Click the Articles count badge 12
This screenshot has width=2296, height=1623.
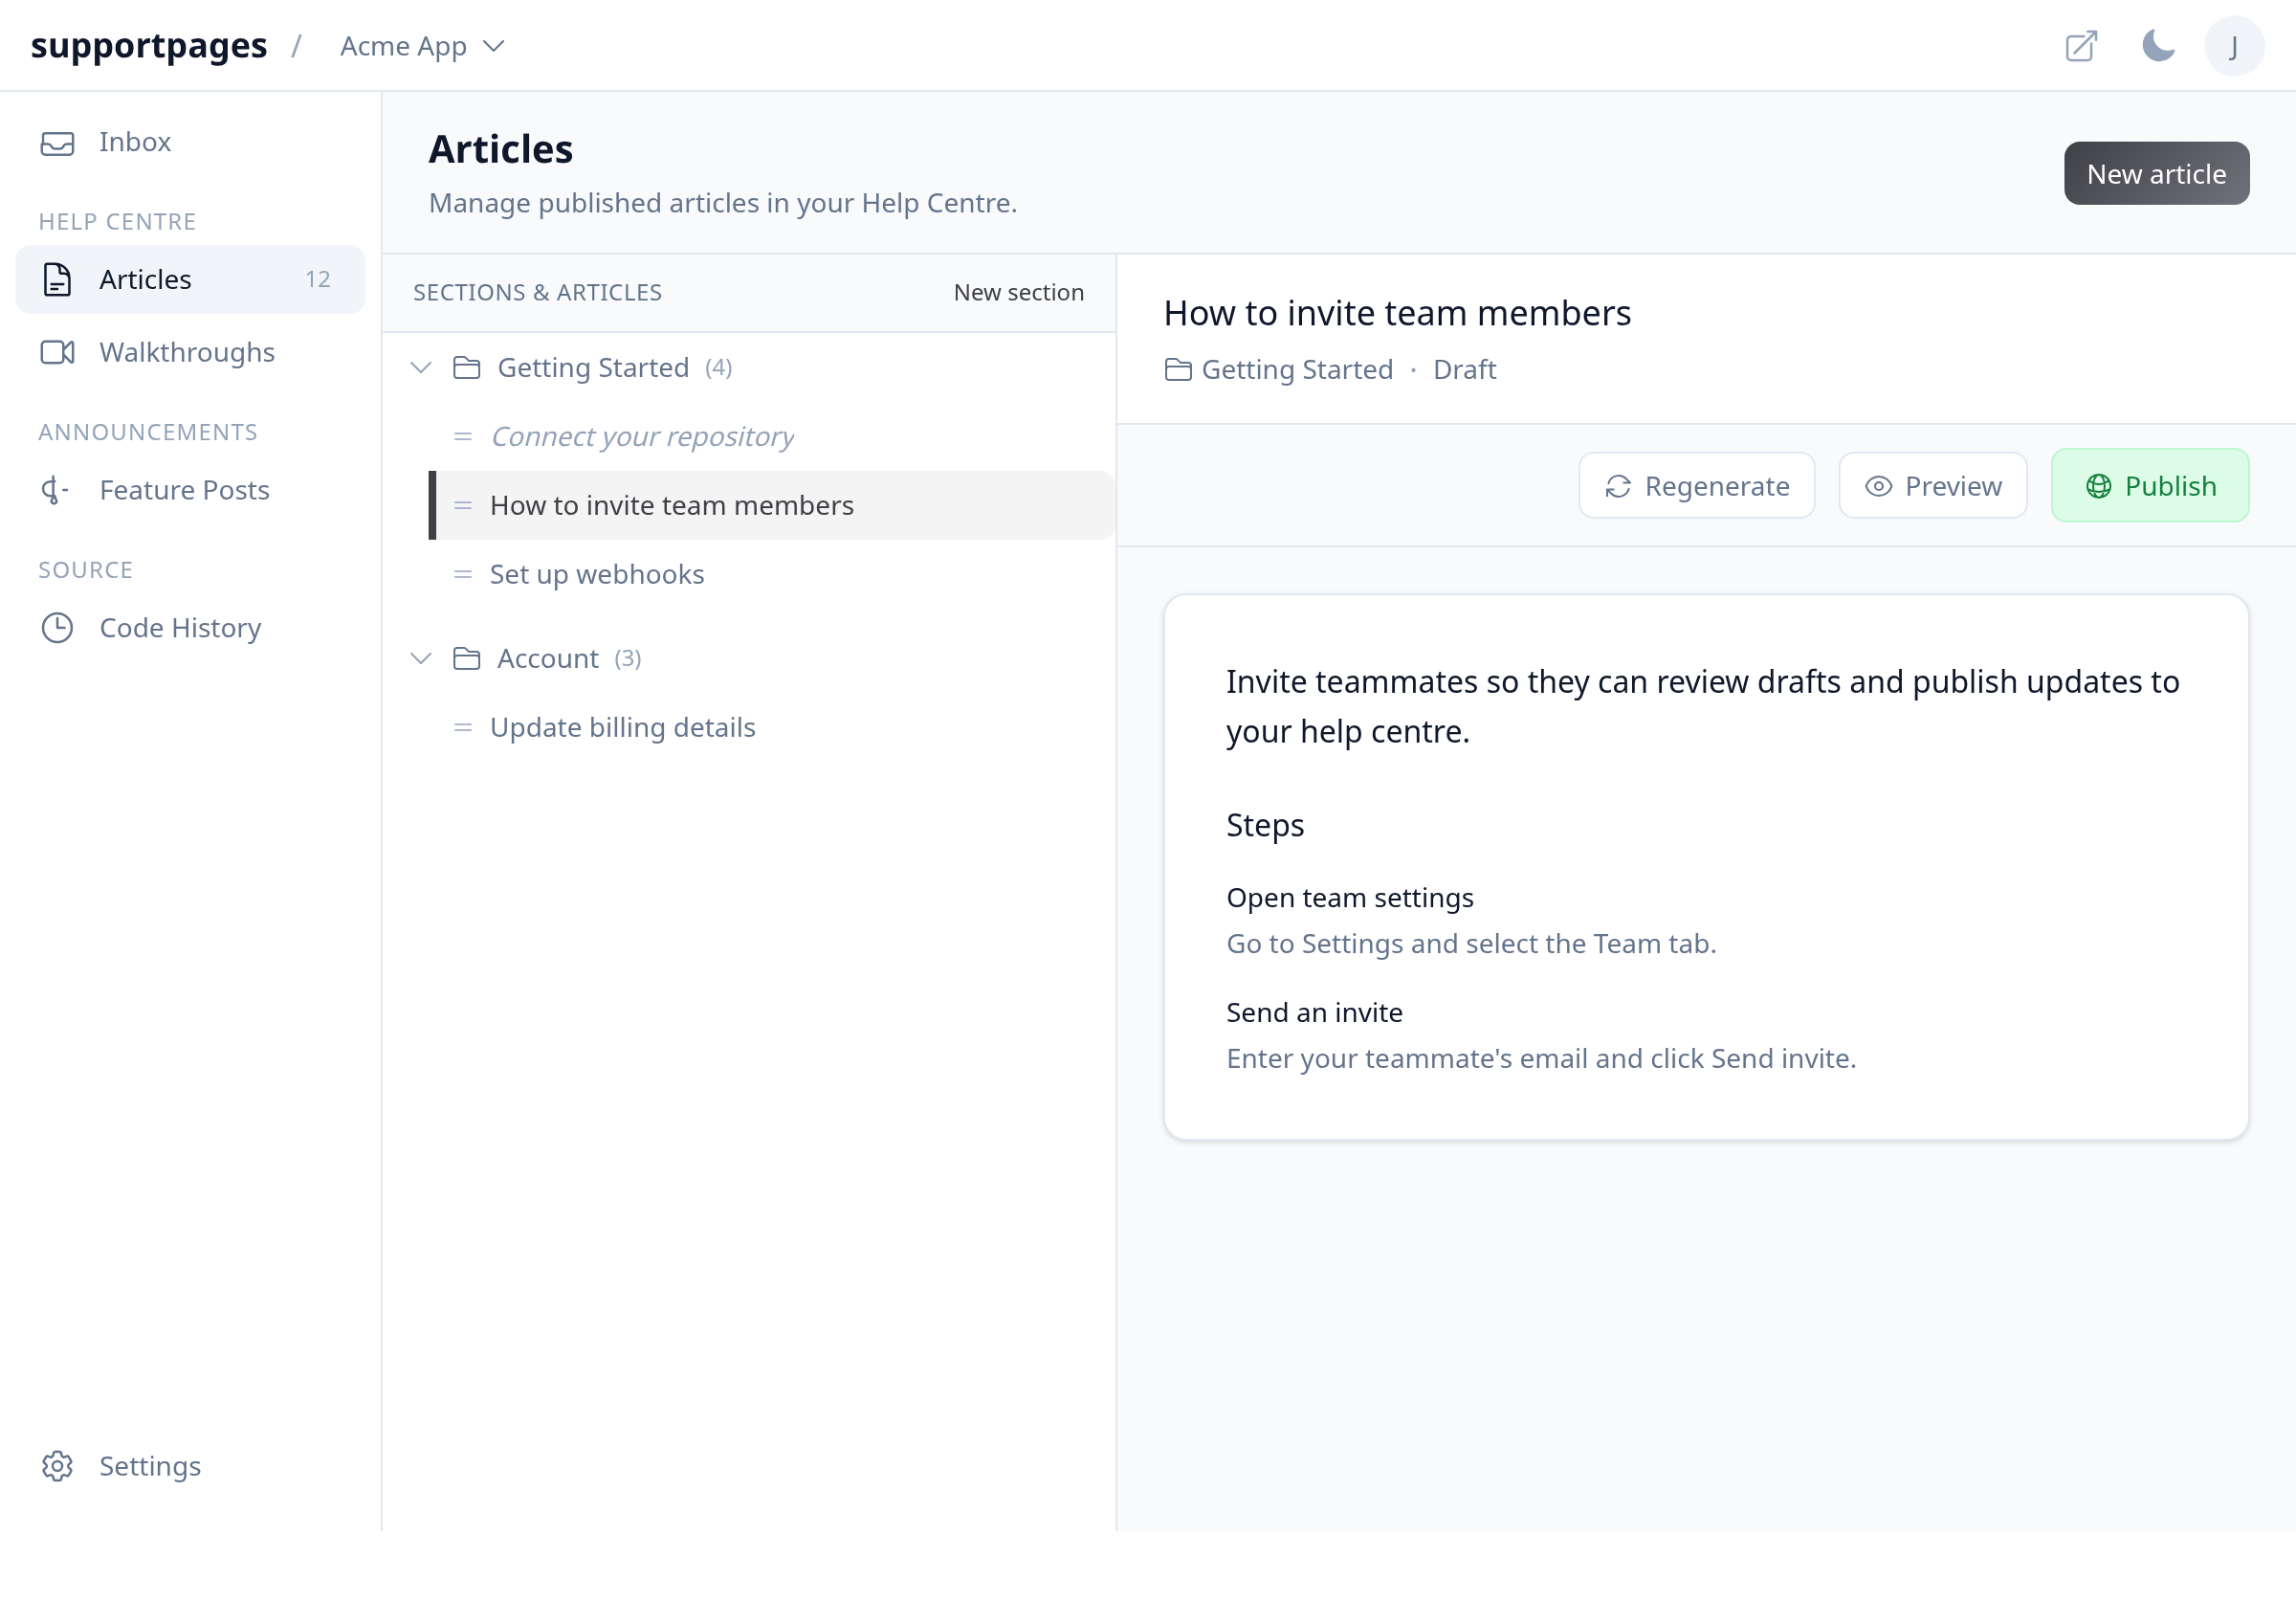[318, 280]
